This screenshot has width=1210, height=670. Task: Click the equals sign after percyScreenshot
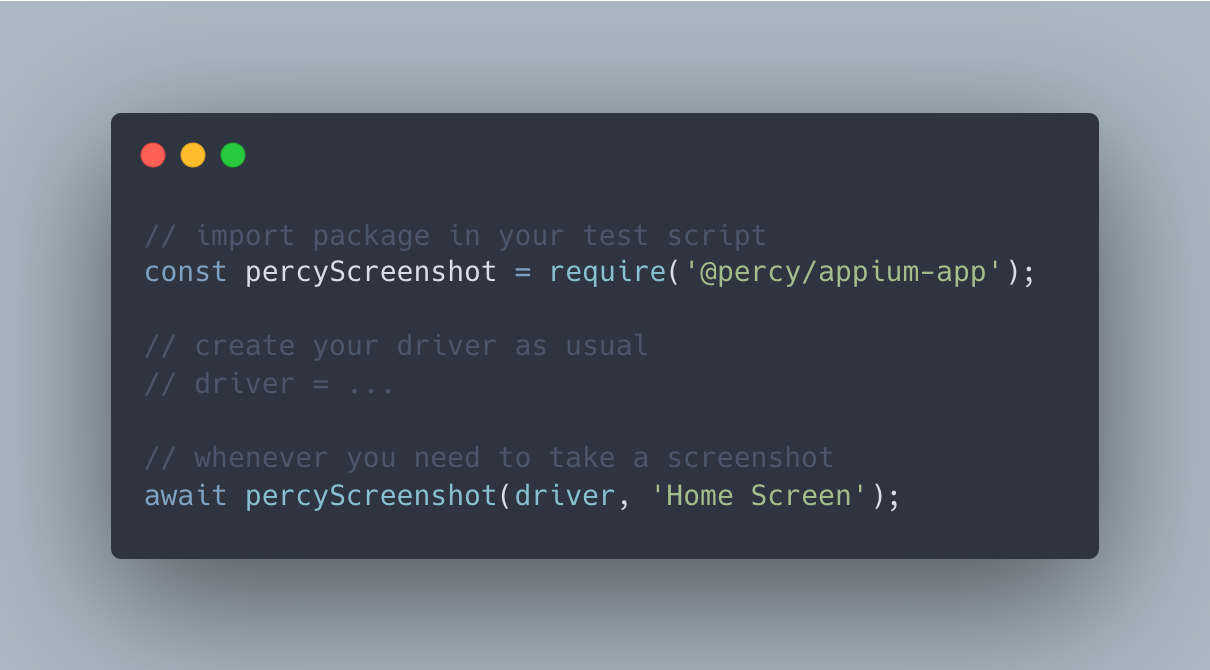click(x=523, y=273)
